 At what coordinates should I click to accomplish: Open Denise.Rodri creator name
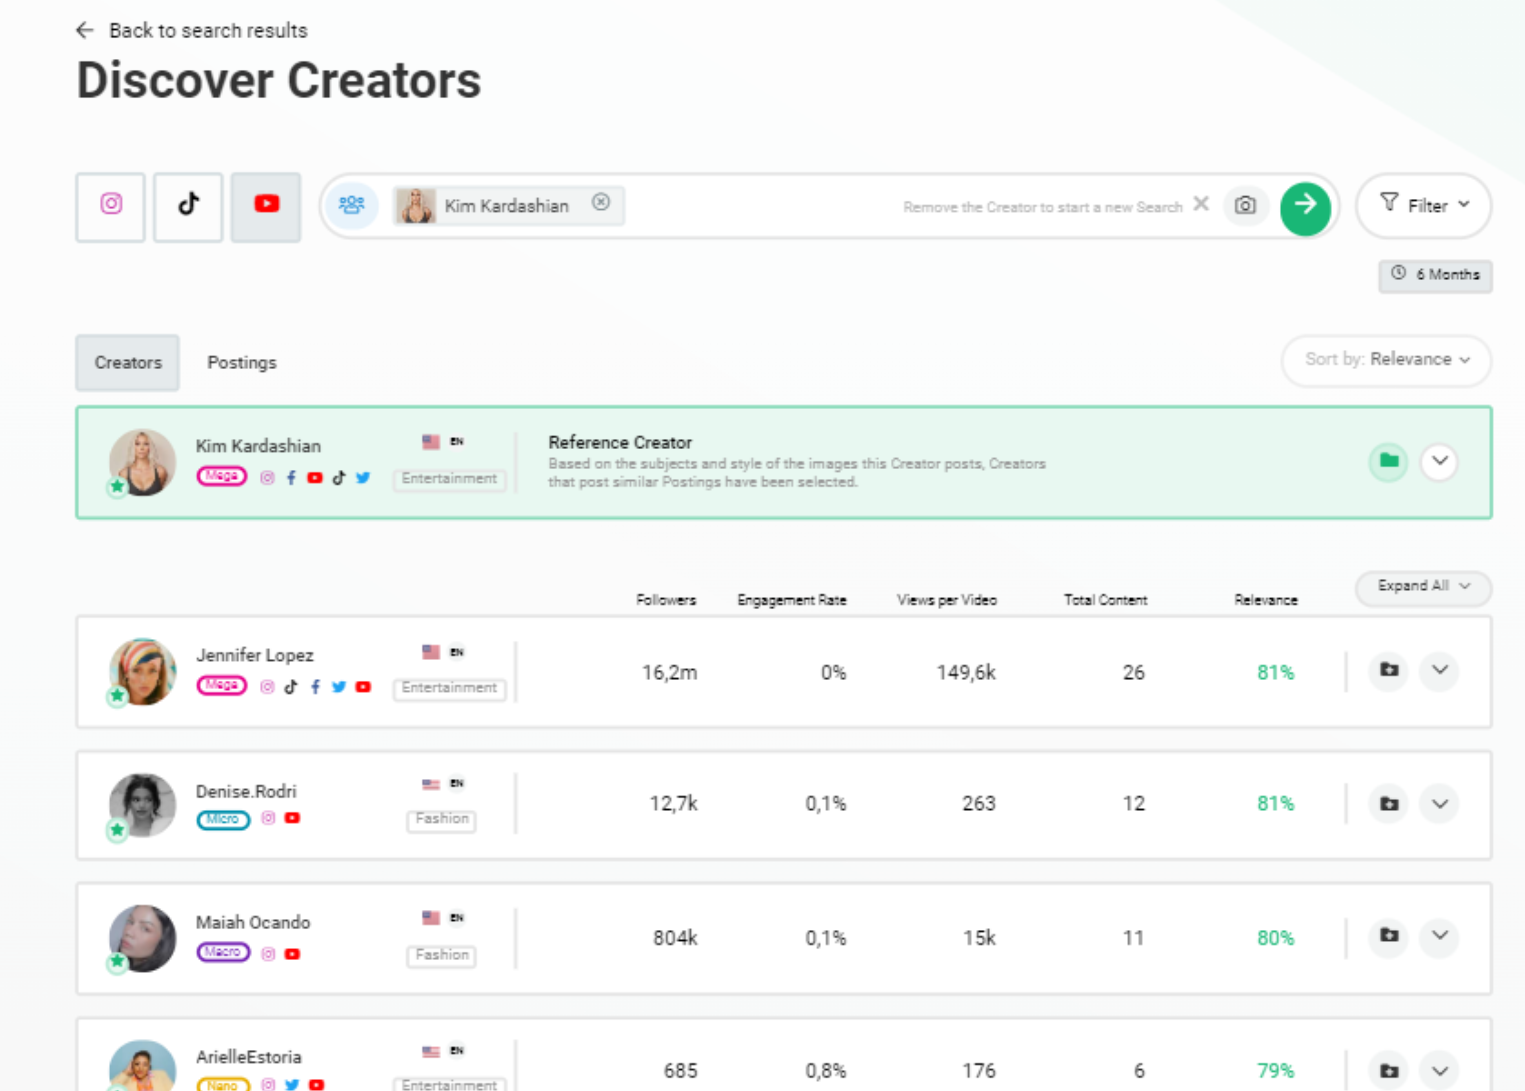246,791
